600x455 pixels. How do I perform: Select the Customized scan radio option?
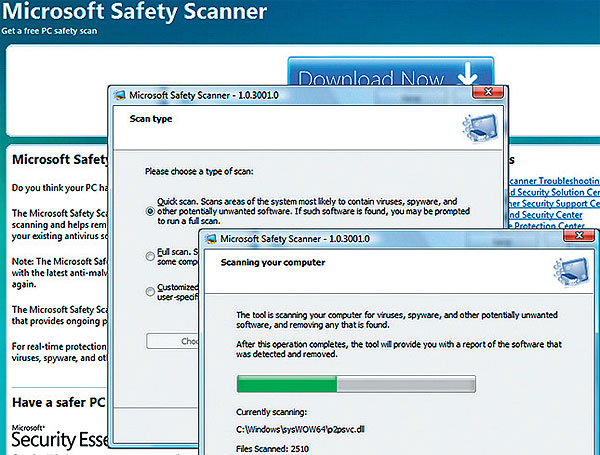point(150,291)
